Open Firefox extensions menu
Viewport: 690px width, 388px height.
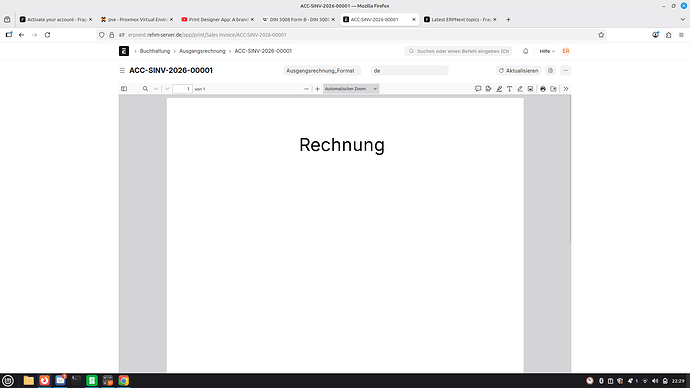[668, 35]
